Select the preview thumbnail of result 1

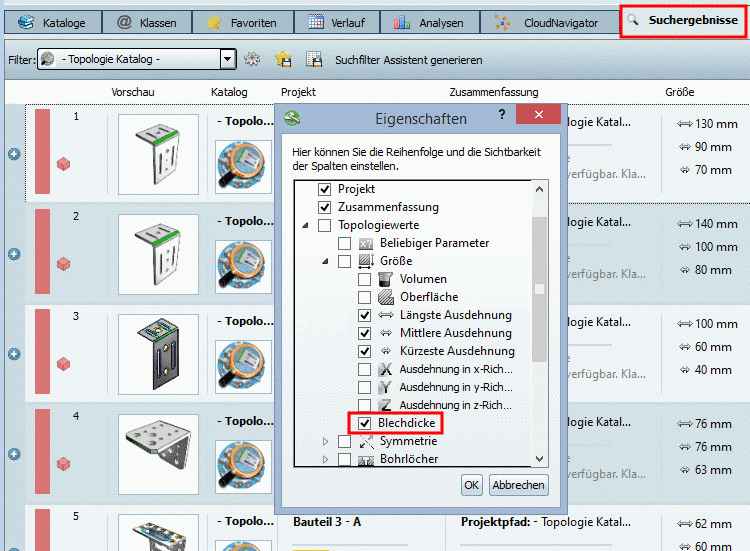click(158, 154)
